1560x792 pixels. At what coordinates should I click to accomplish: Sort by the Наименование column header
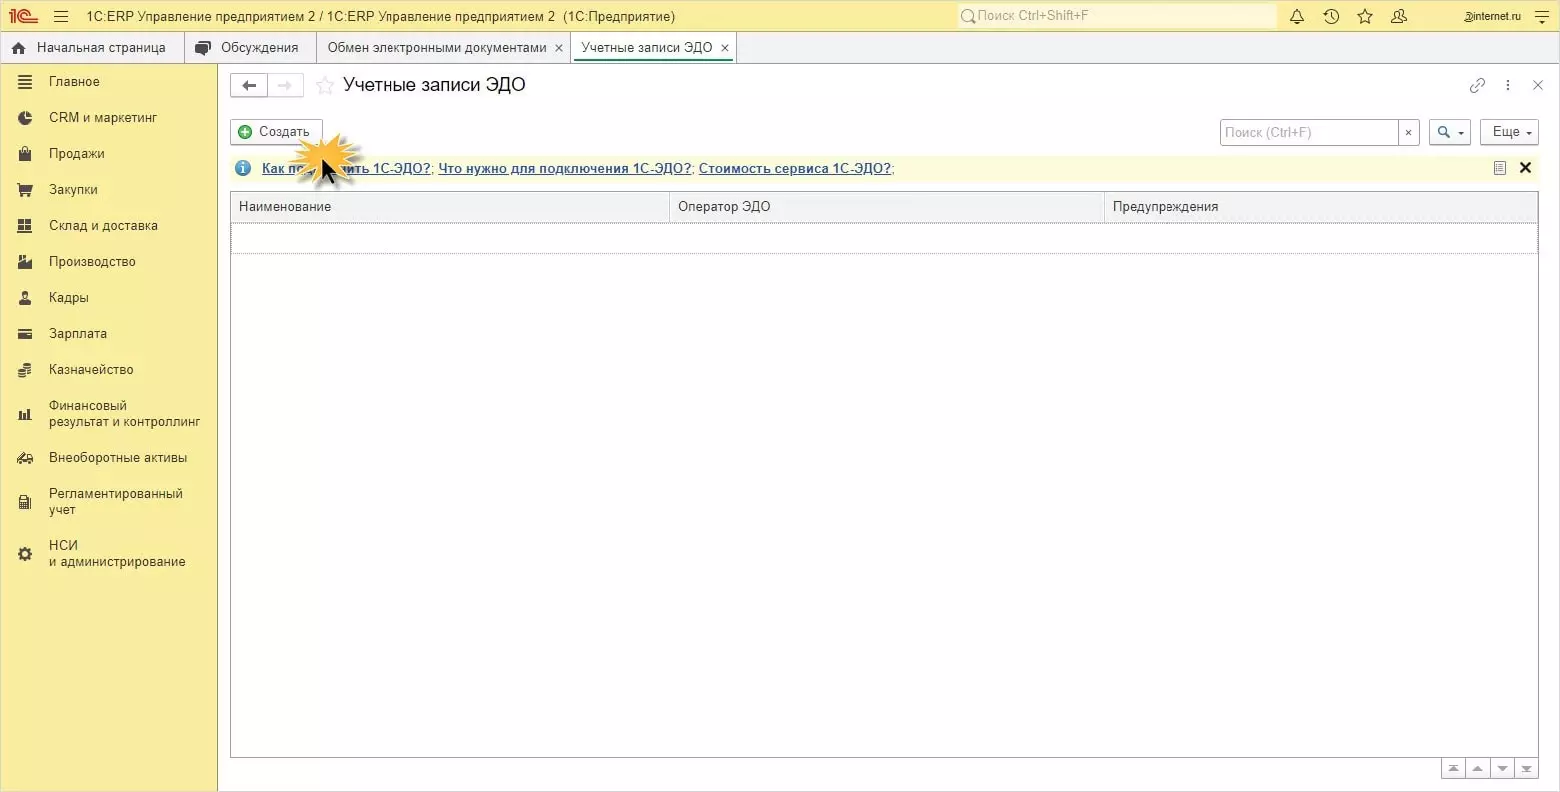pyautogui.click(x=450, y=207)
